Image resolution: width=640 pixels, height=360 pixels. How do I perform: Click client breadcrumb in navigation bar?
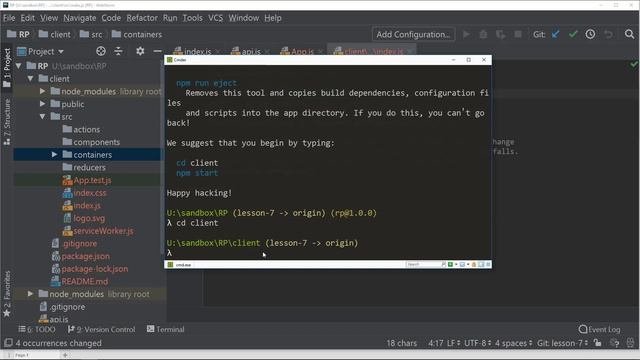tap(54, 34)
